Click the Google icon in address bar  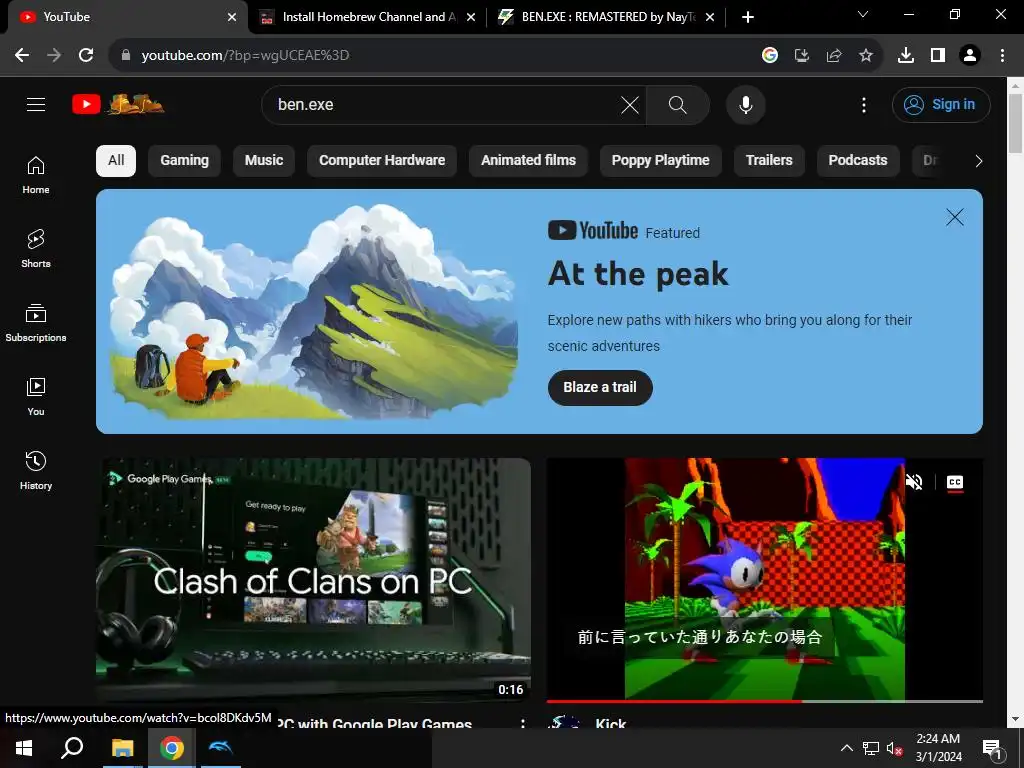[770, 56]
